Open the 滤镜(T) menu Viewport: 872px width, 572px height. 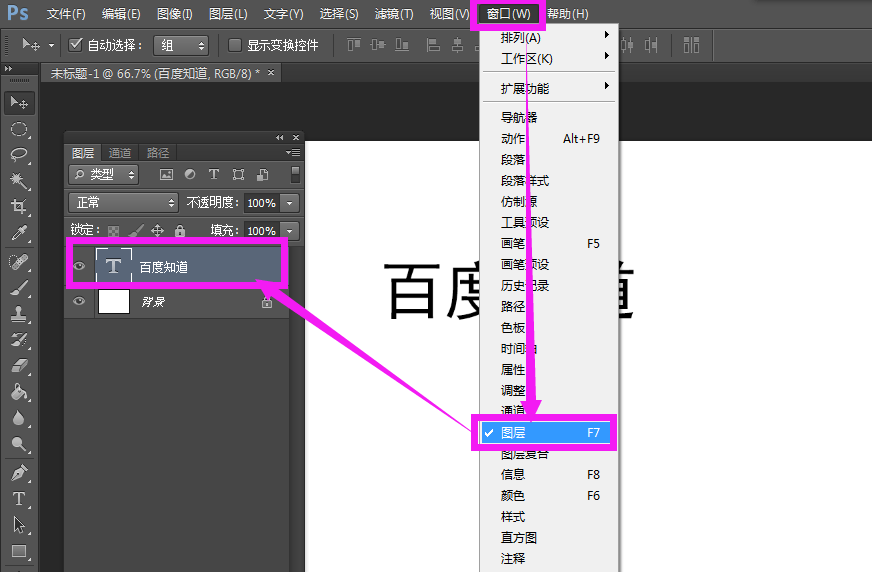coord(394,13)
